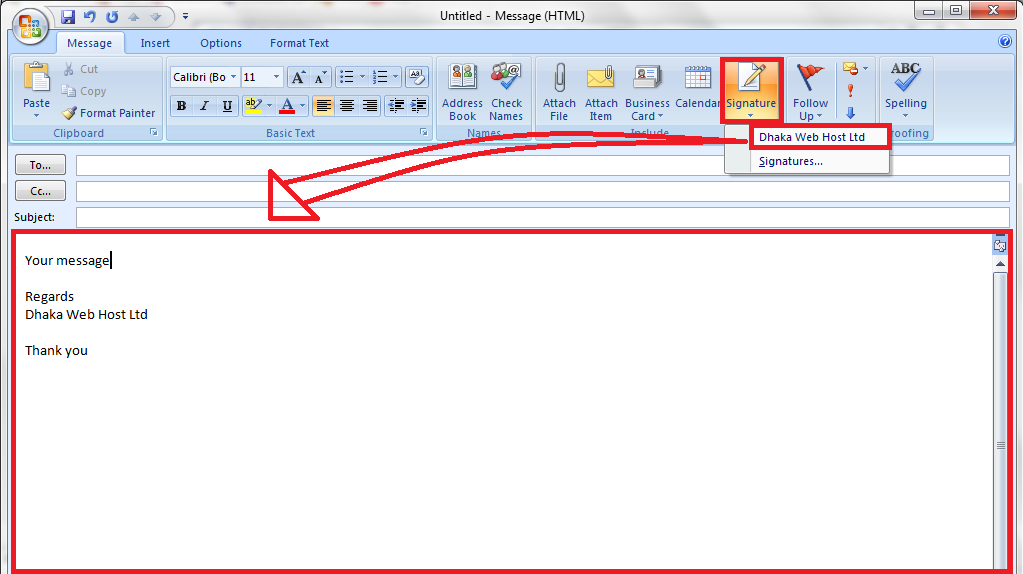Click "Regards" line in message body
Image resolution: width=1023 pixels, height=574 pixels.
(x=50, y=296)
